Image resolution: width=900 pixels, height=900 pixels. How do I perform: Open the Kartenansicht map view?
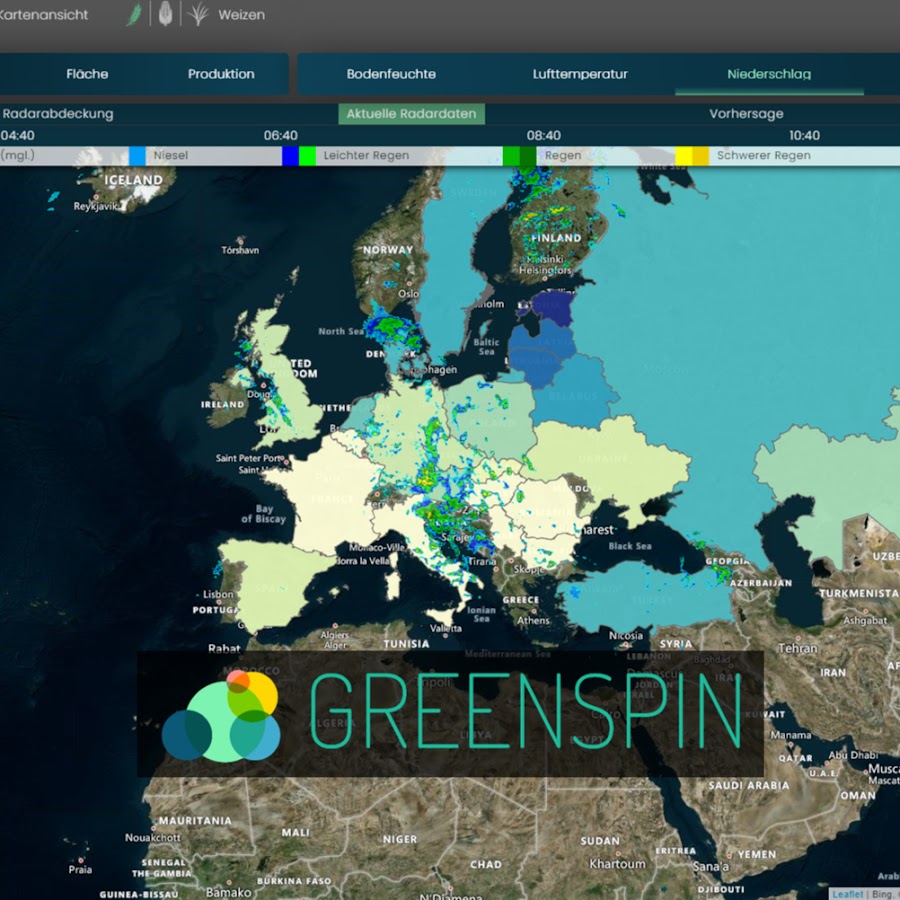(x=44, y=15)
